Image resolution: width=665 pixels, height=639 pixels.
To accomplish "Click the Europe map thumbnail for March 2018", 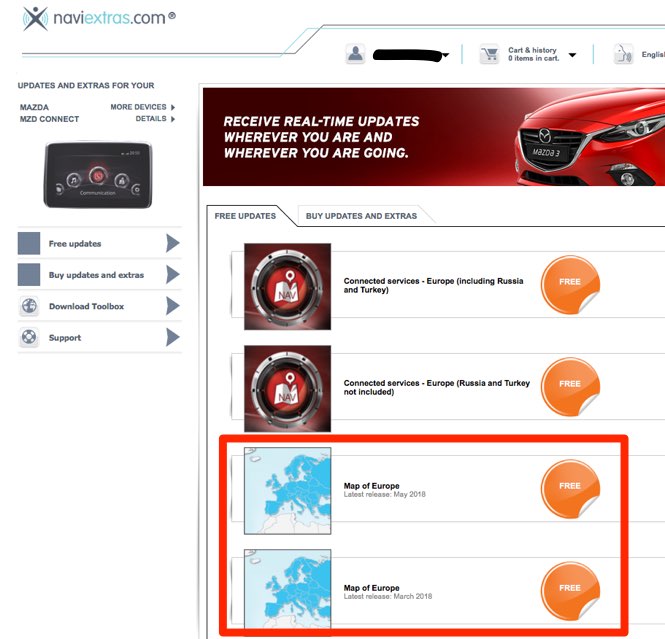I will click(288, 589).
